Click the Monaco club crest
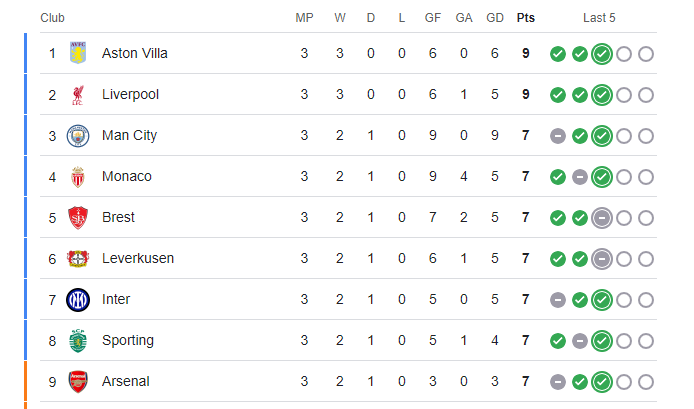This screenshot has width=694, height=409. pos(78,177)
